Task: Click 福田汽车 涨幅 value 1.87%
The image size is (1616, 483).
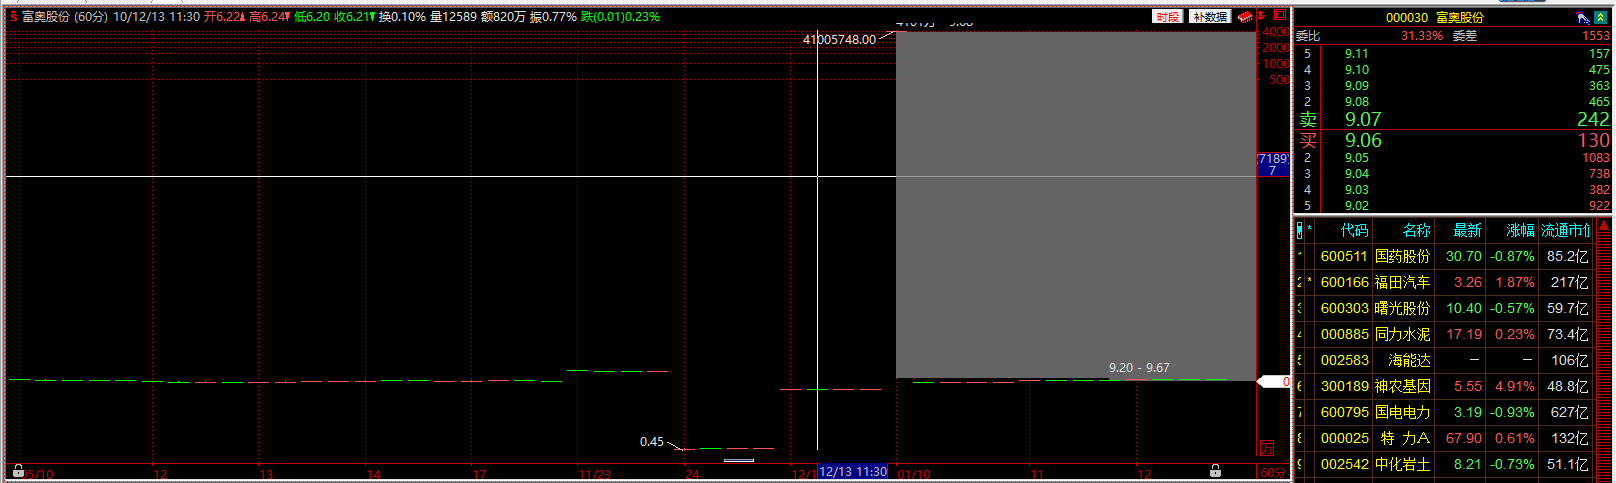Action: pyautogui.click(x=1515, y=282)
